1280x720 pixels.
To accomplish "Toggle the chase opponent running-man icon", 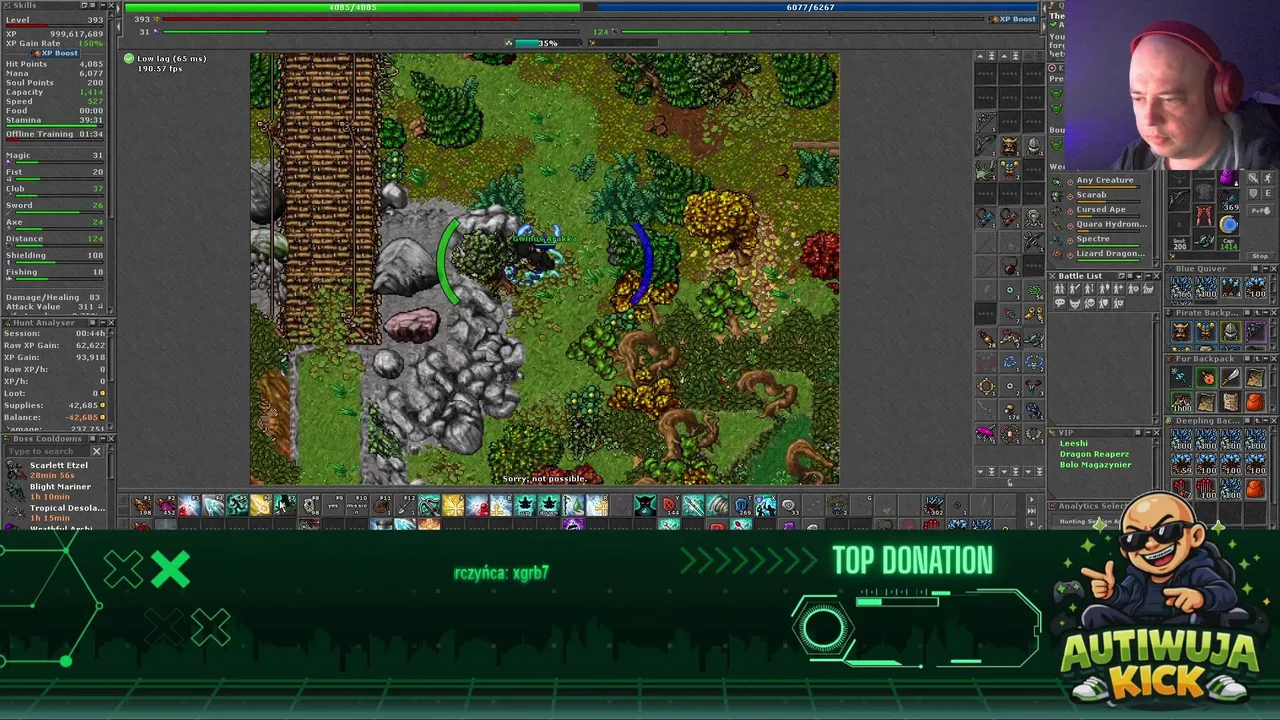I will tap(1268, 178).
